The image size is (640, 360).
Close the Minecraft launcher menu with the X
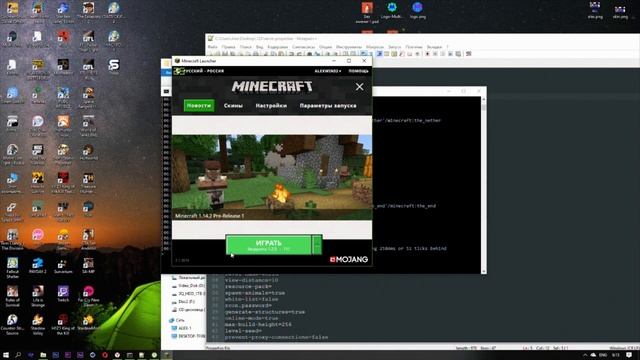click(x=359, y=87)
